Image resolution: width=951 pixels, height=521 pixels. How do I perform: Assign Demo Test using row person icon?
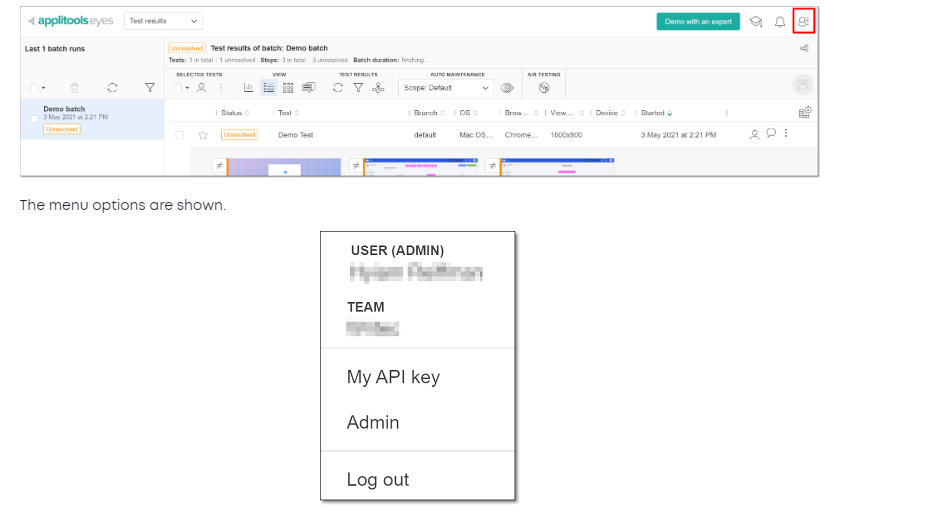754,135
